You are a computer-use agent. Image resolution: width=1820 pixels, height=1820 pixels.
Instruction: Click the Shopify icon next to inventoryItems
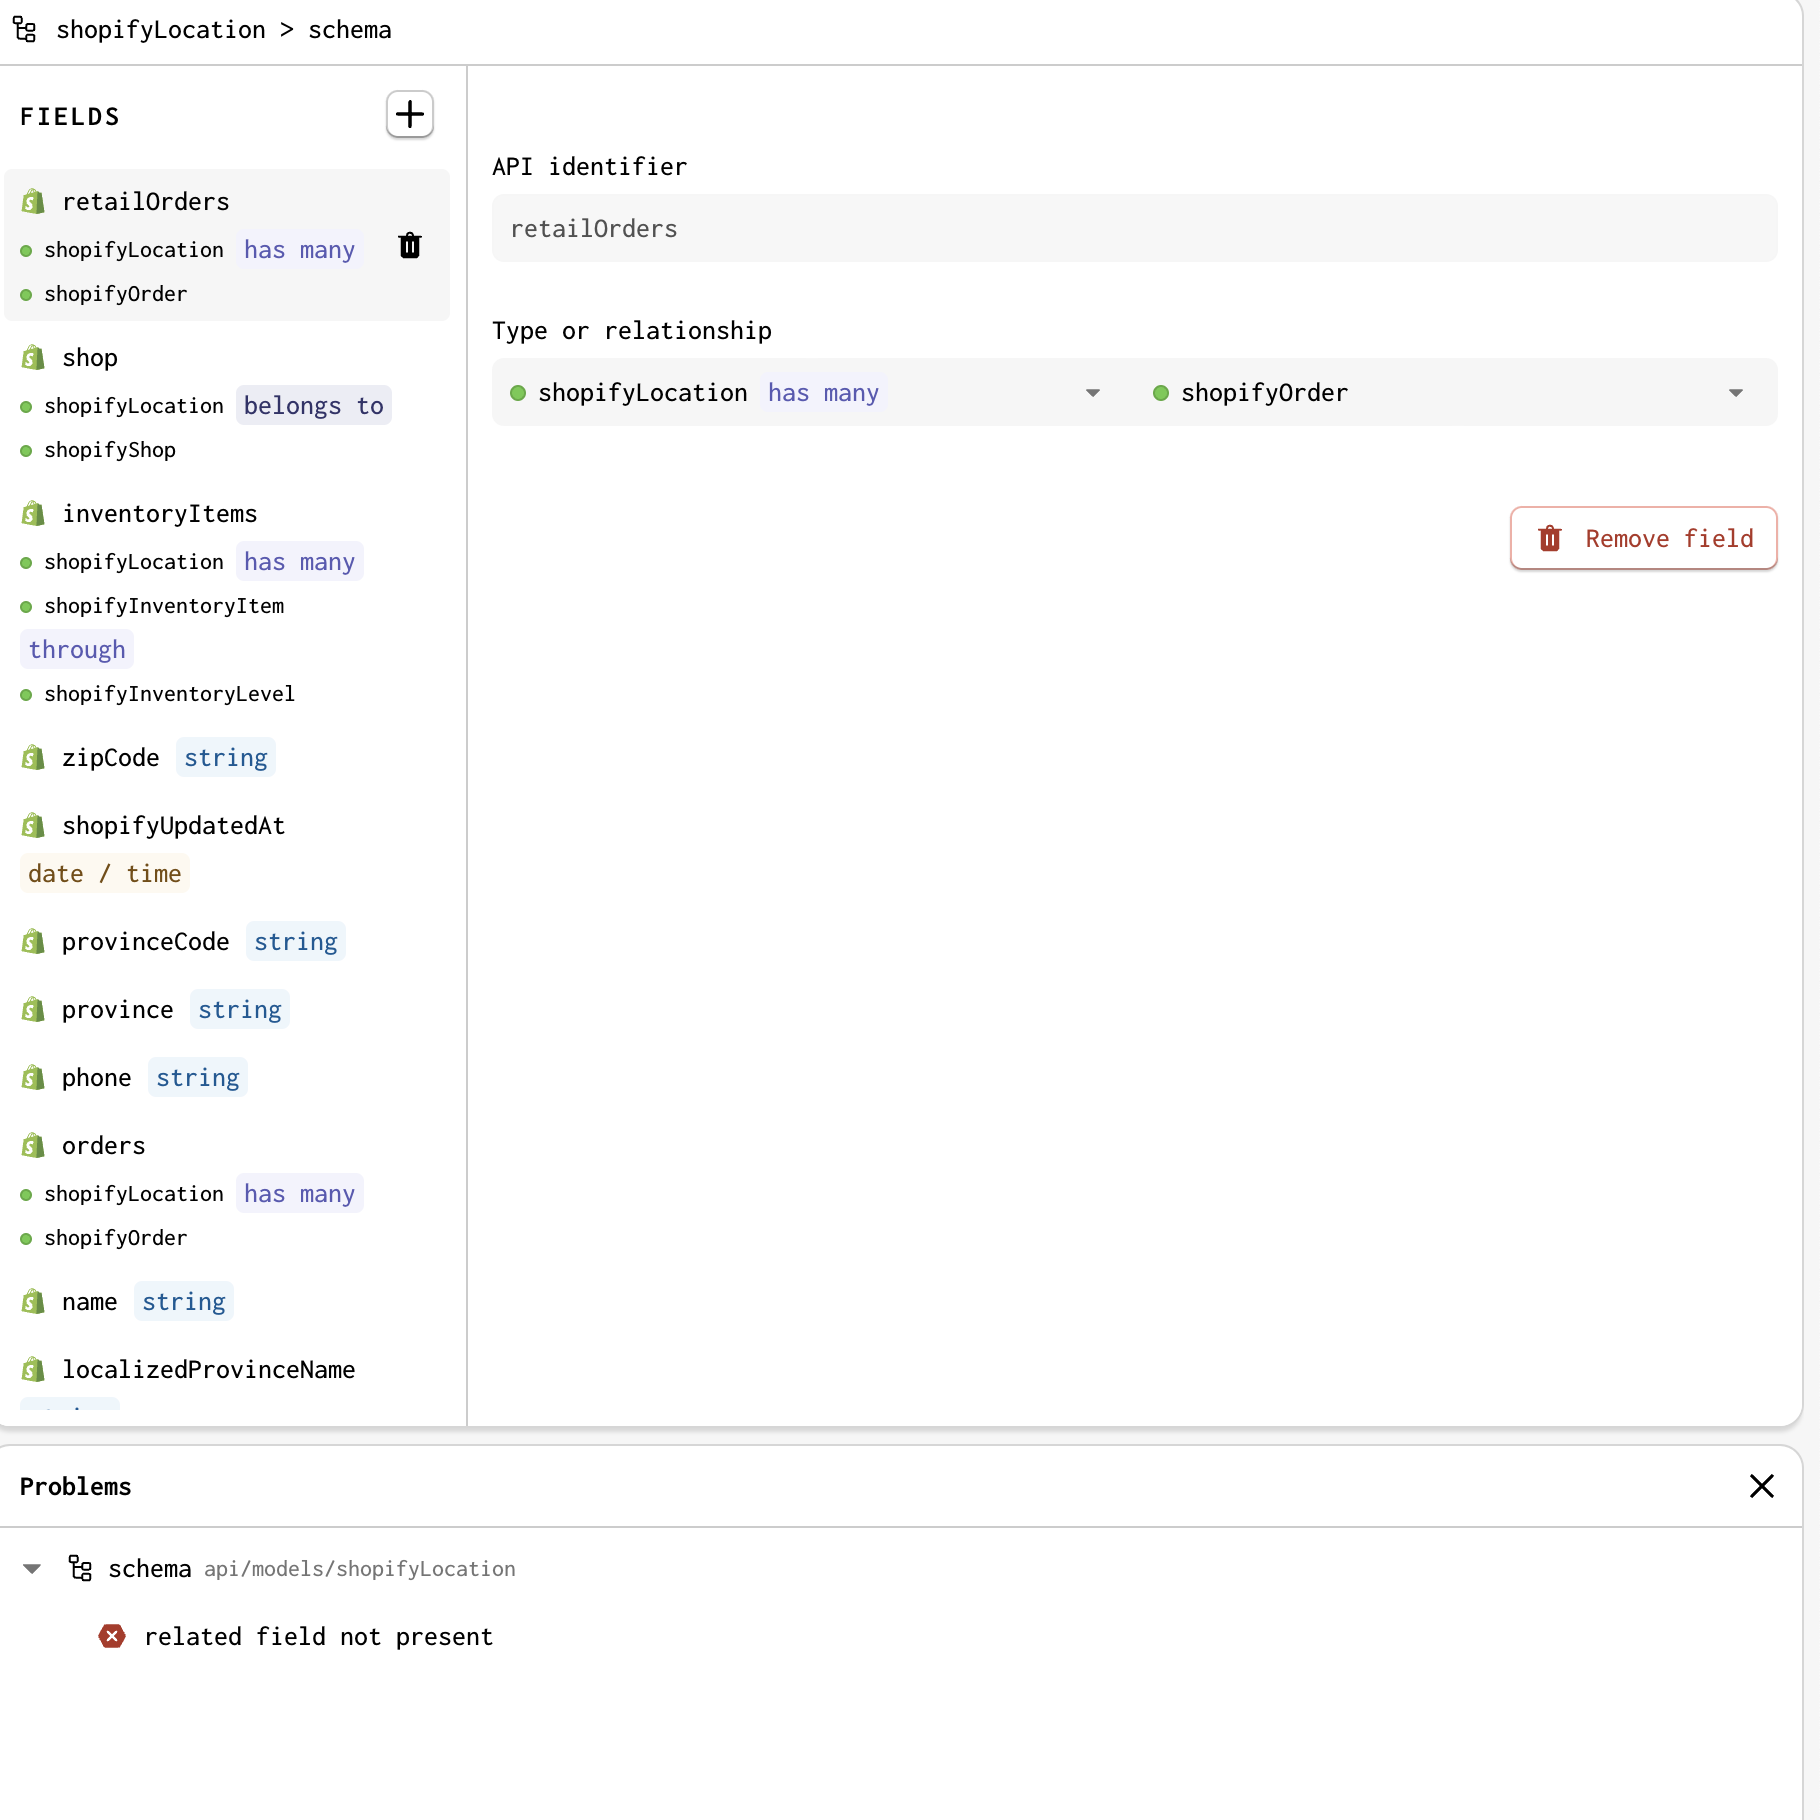tap(33, 513)
